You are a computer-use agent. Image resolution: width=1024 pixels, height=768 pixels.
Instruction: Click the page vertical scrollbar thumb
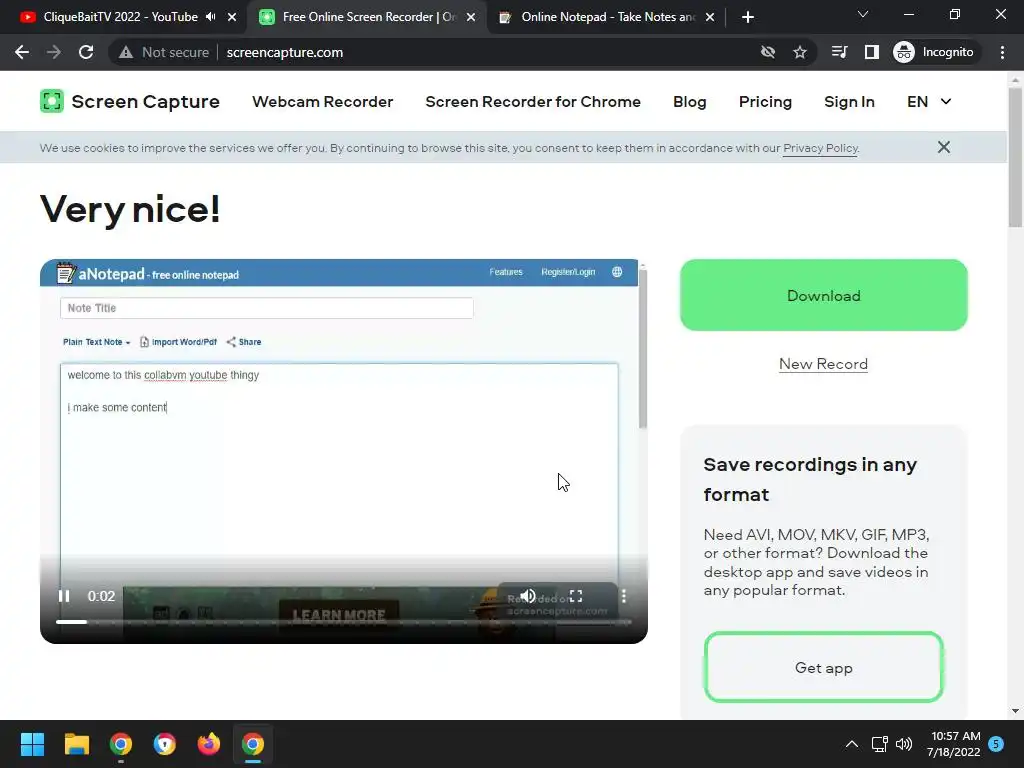click(1015, 157)
